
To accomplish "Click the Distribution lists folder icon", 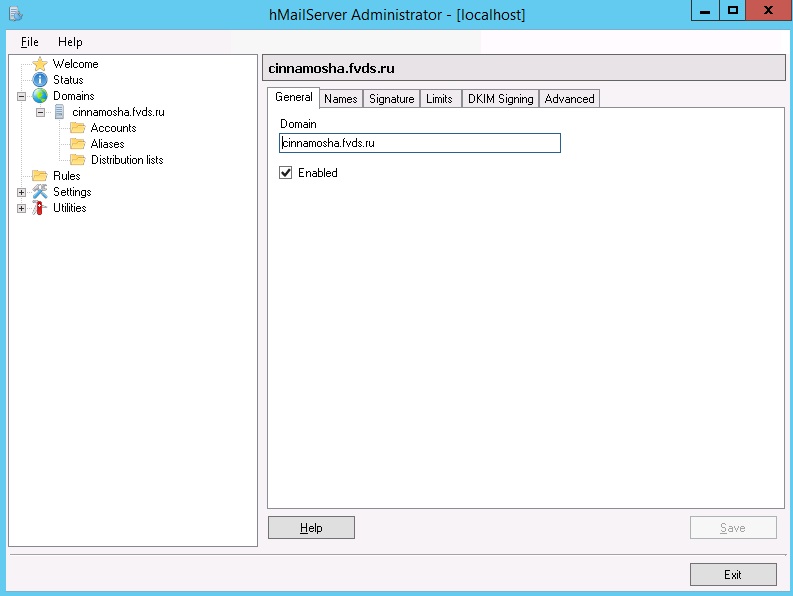I will 77,160.
